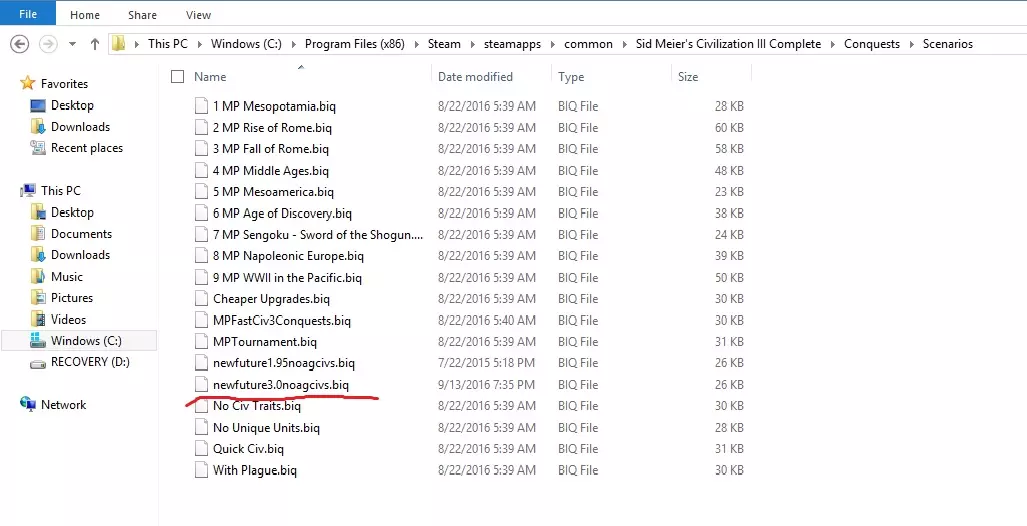Viewport: 1027px width, 526px height.
Task: Select file icon of newfuture3.0noagcivs.biq
Action: (x=201, y=385)
